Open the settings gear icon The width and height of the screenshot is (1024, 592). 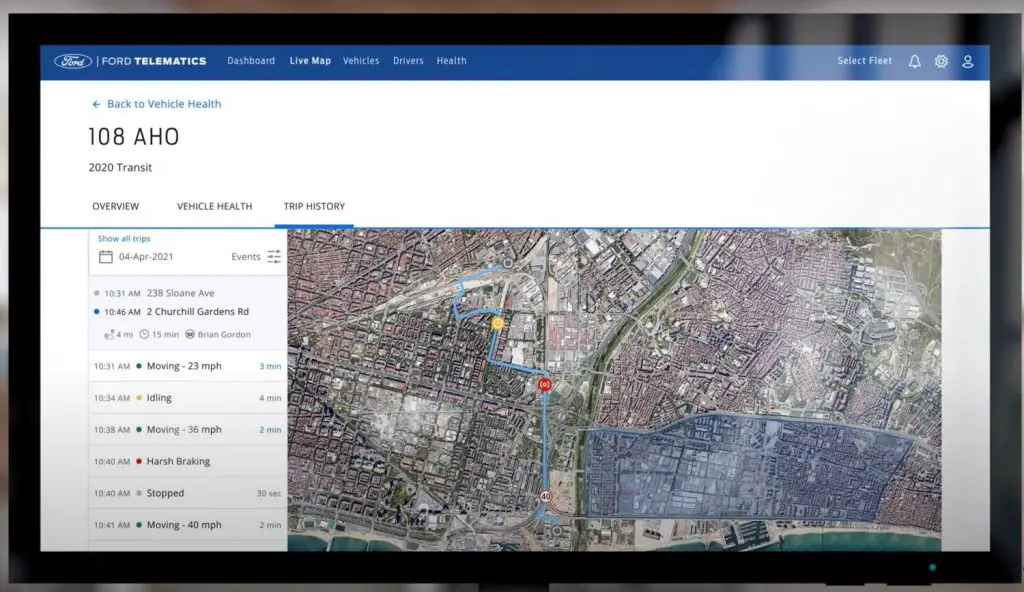point(941,61)
